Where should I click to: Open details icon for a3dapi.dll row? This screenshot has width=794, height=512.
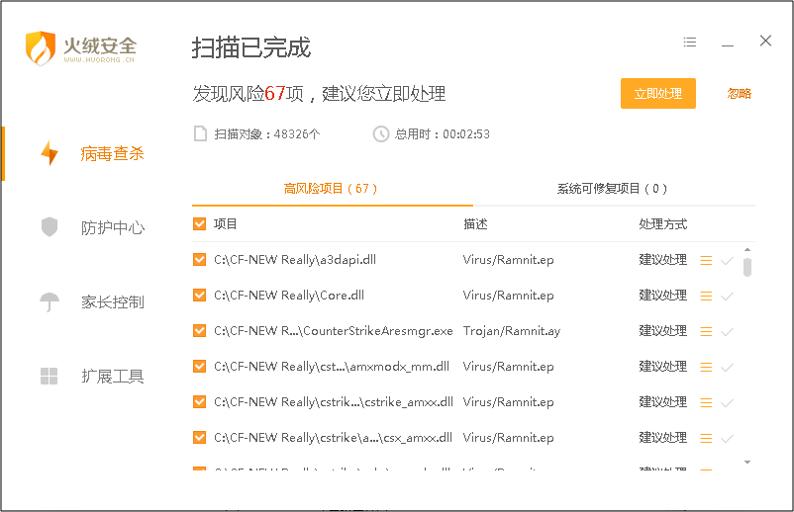706,261
